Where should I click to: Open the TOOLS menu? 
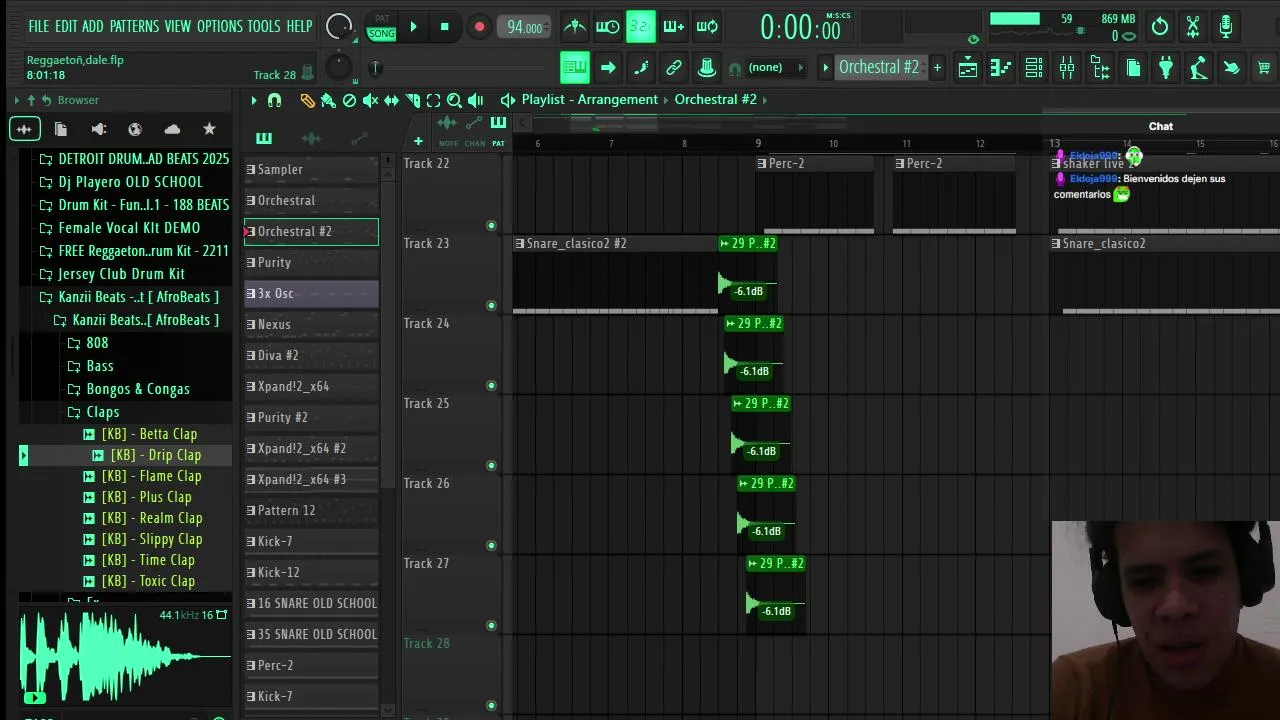pyautogui.click(x=264, y=27)
